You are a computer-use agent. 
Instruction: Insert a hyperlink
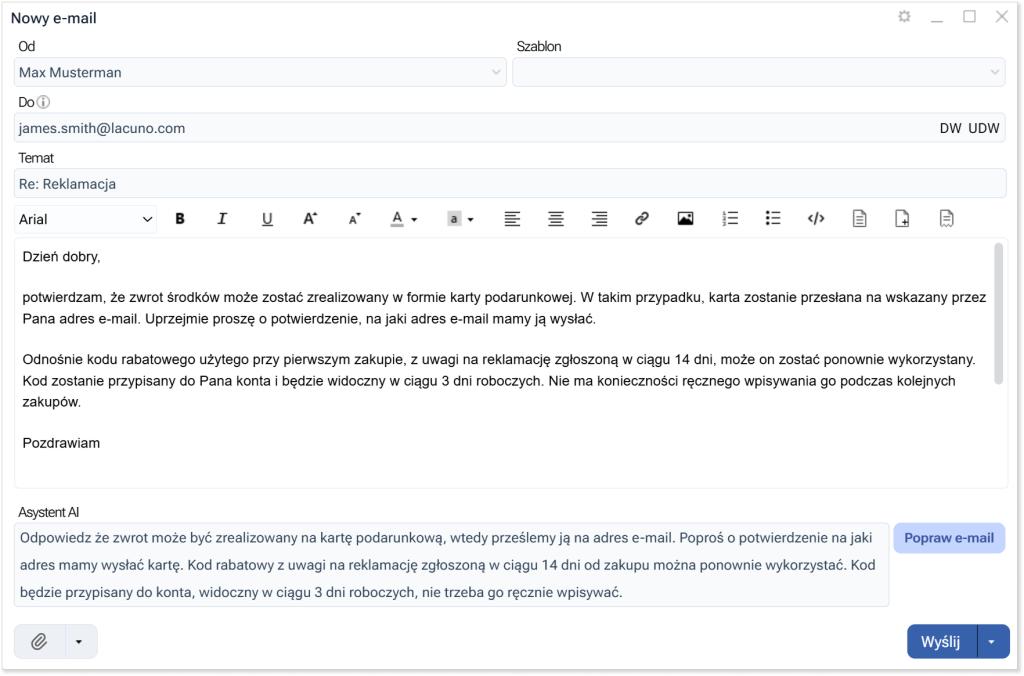[x=642, y=219]
